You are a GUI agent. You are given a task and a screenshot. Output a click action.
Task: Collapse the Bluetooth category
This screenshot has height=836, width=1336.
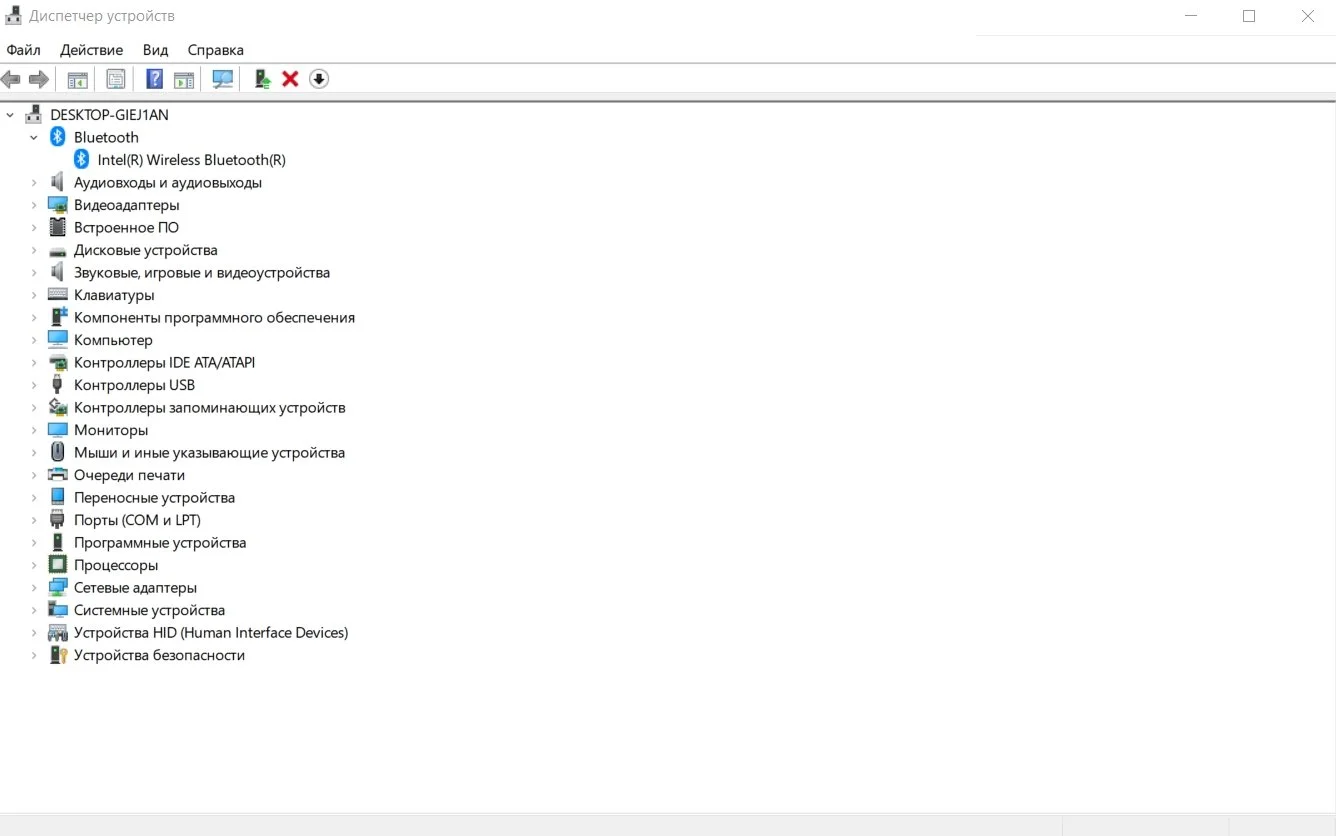tap(34, 137)
